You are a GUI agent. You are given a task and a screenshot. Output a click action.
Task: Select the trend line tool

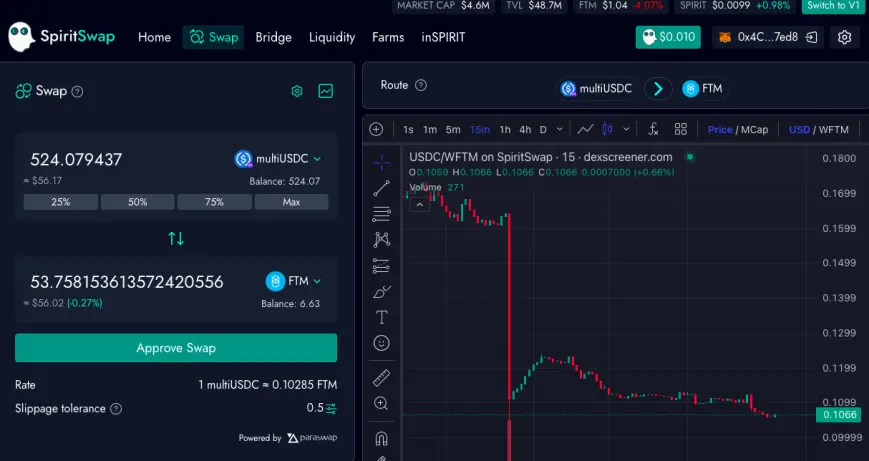pyautogui.click(x=381, y=188)
